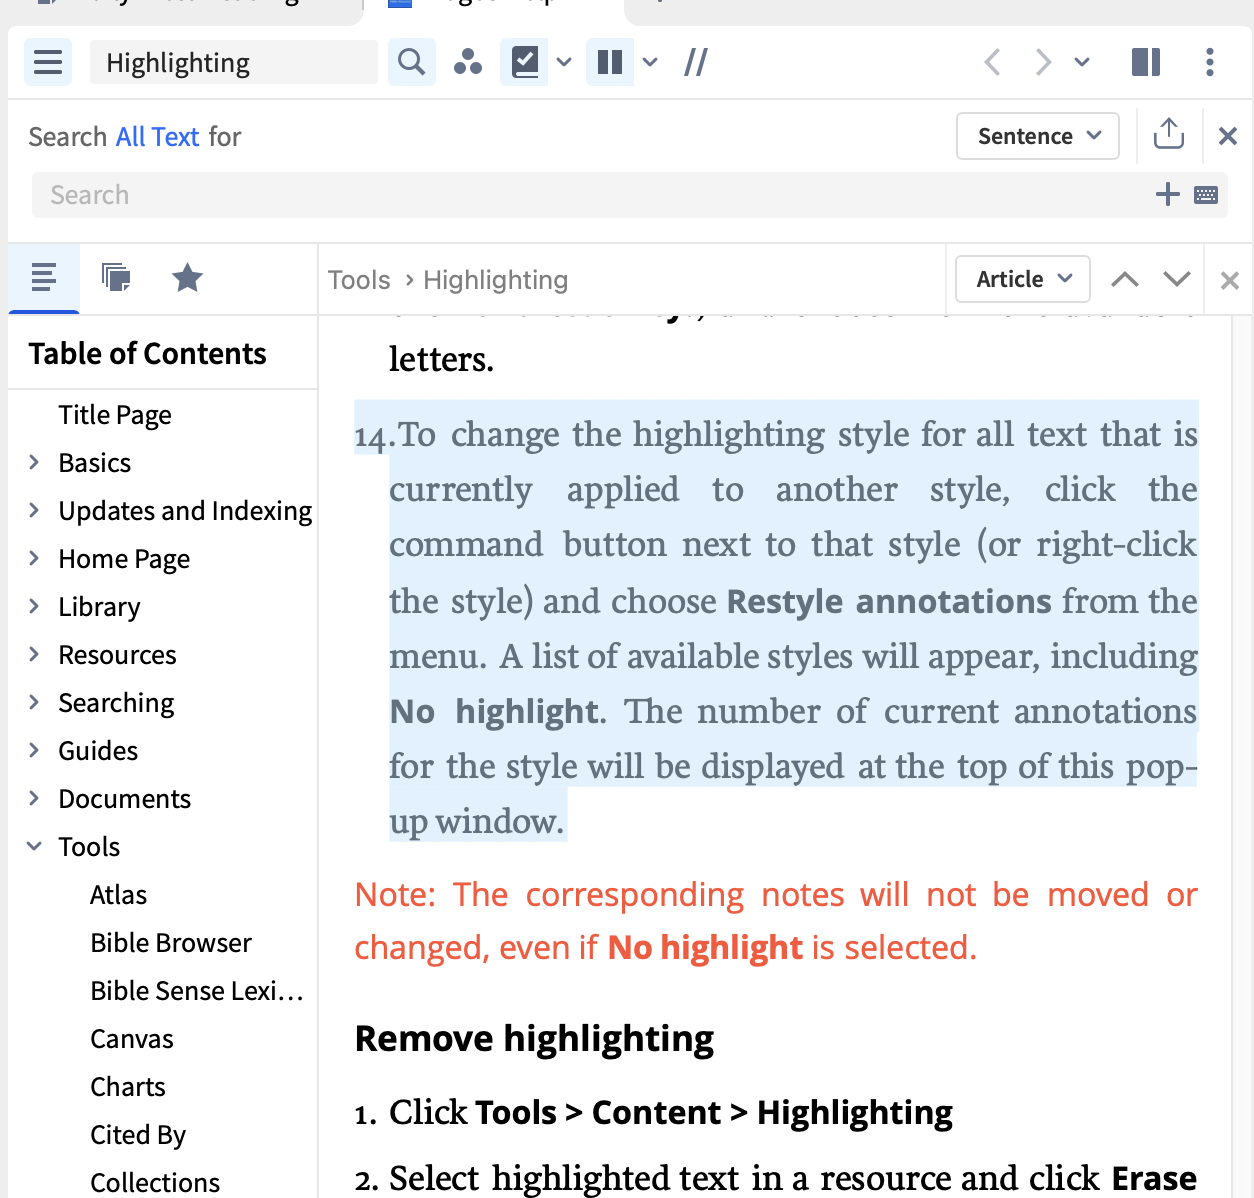Image resolution: width=1254 pixels, height=1198 pixels.
Task: Open the on-screen keyboard icon in search
Action: pyautogui.click(x=1206, y=195)
